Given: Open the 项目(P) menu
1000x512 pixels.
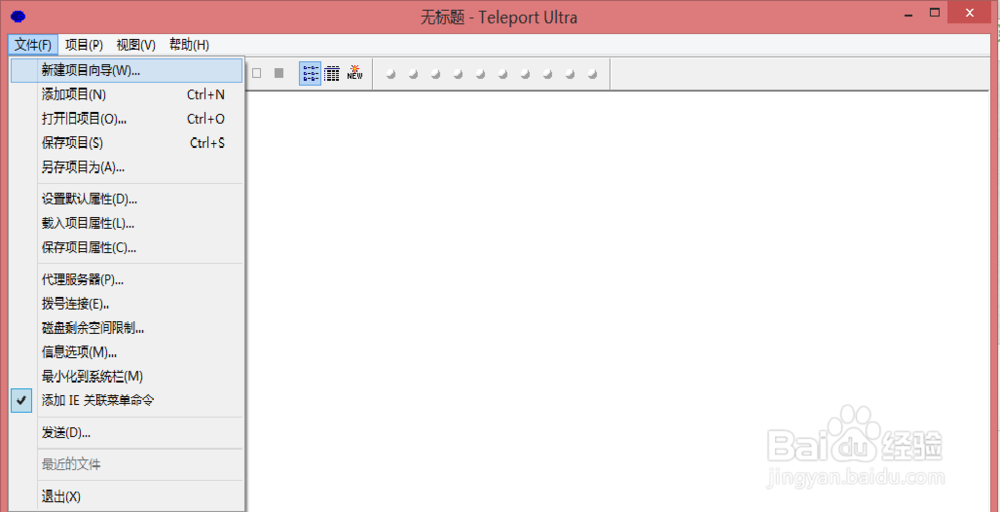Looking at the screenshot, I should [84, 45].
